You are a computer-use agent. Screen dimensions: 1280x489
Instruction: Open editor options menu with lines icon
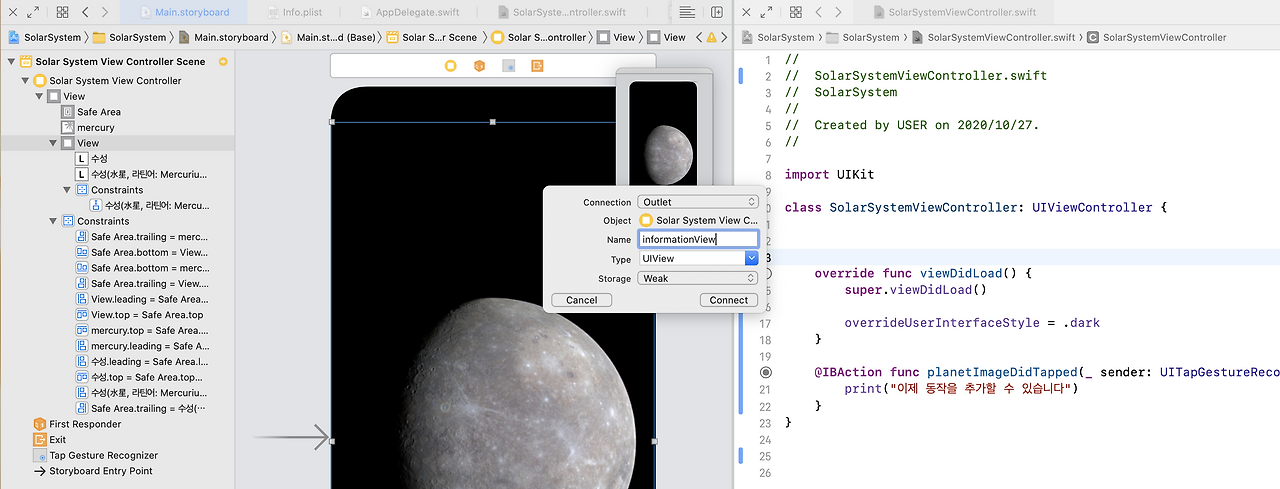pos(687,12)
